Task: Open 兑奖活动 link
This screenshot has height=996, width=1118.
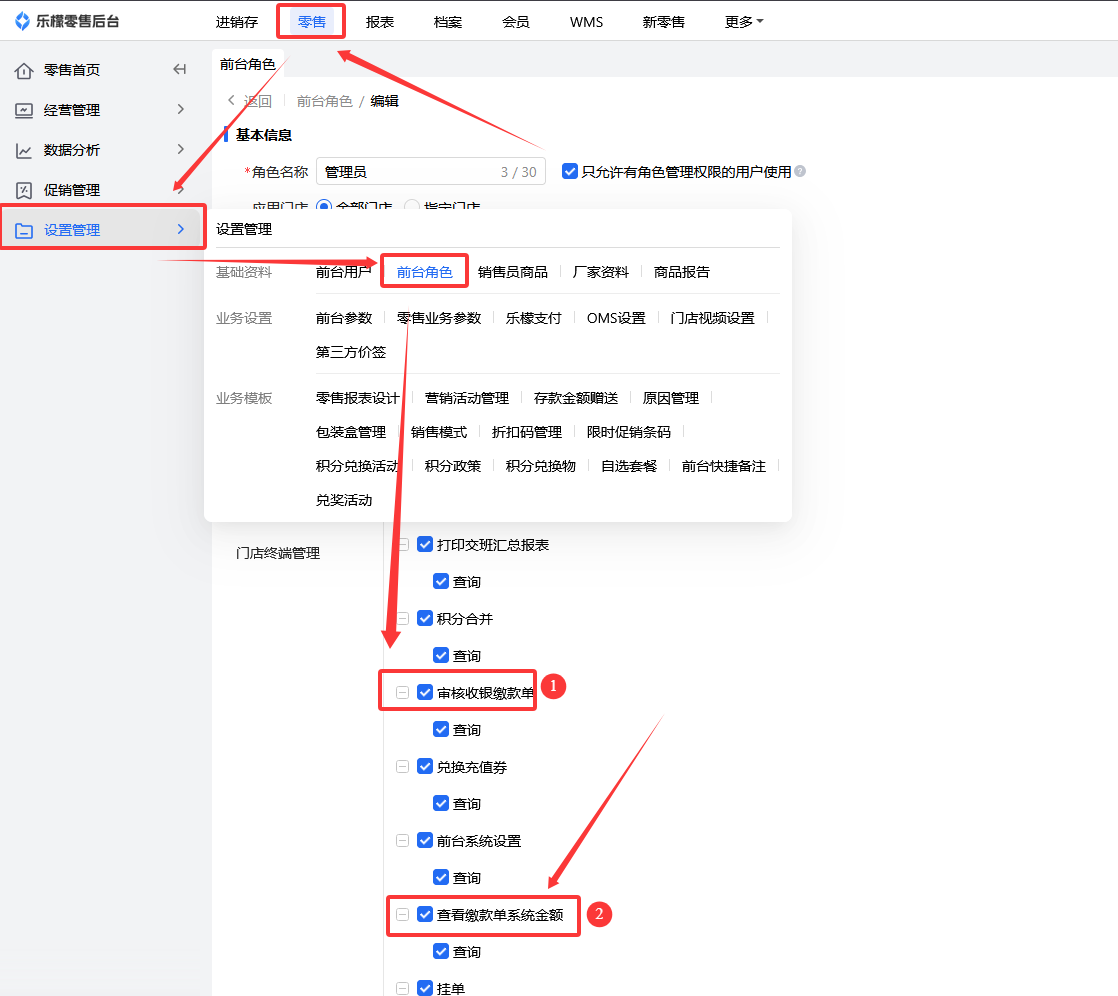Action: 344,500
